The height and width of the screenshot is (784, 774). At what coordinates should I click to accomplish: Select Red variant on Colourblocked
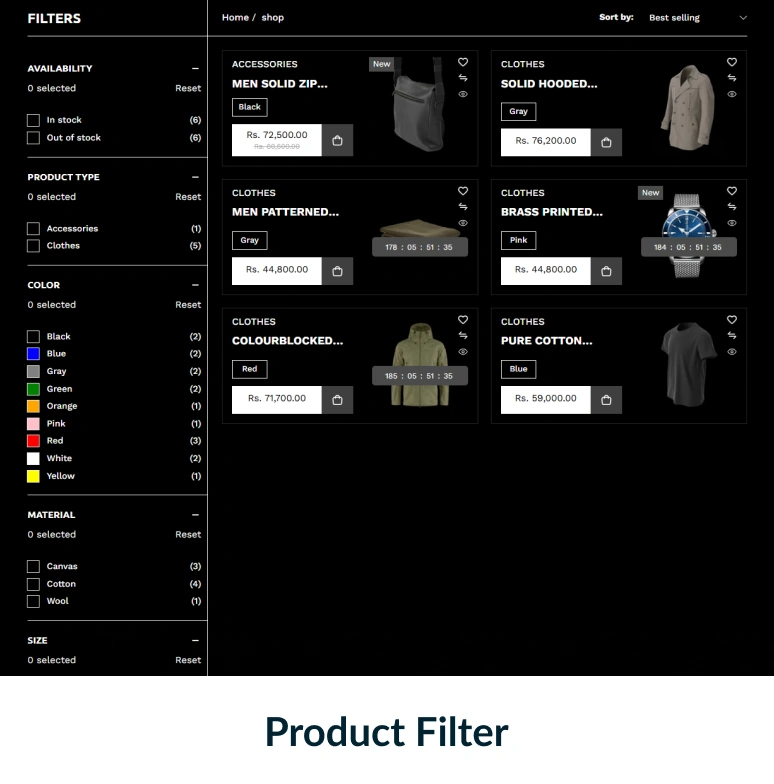point(250,369)
